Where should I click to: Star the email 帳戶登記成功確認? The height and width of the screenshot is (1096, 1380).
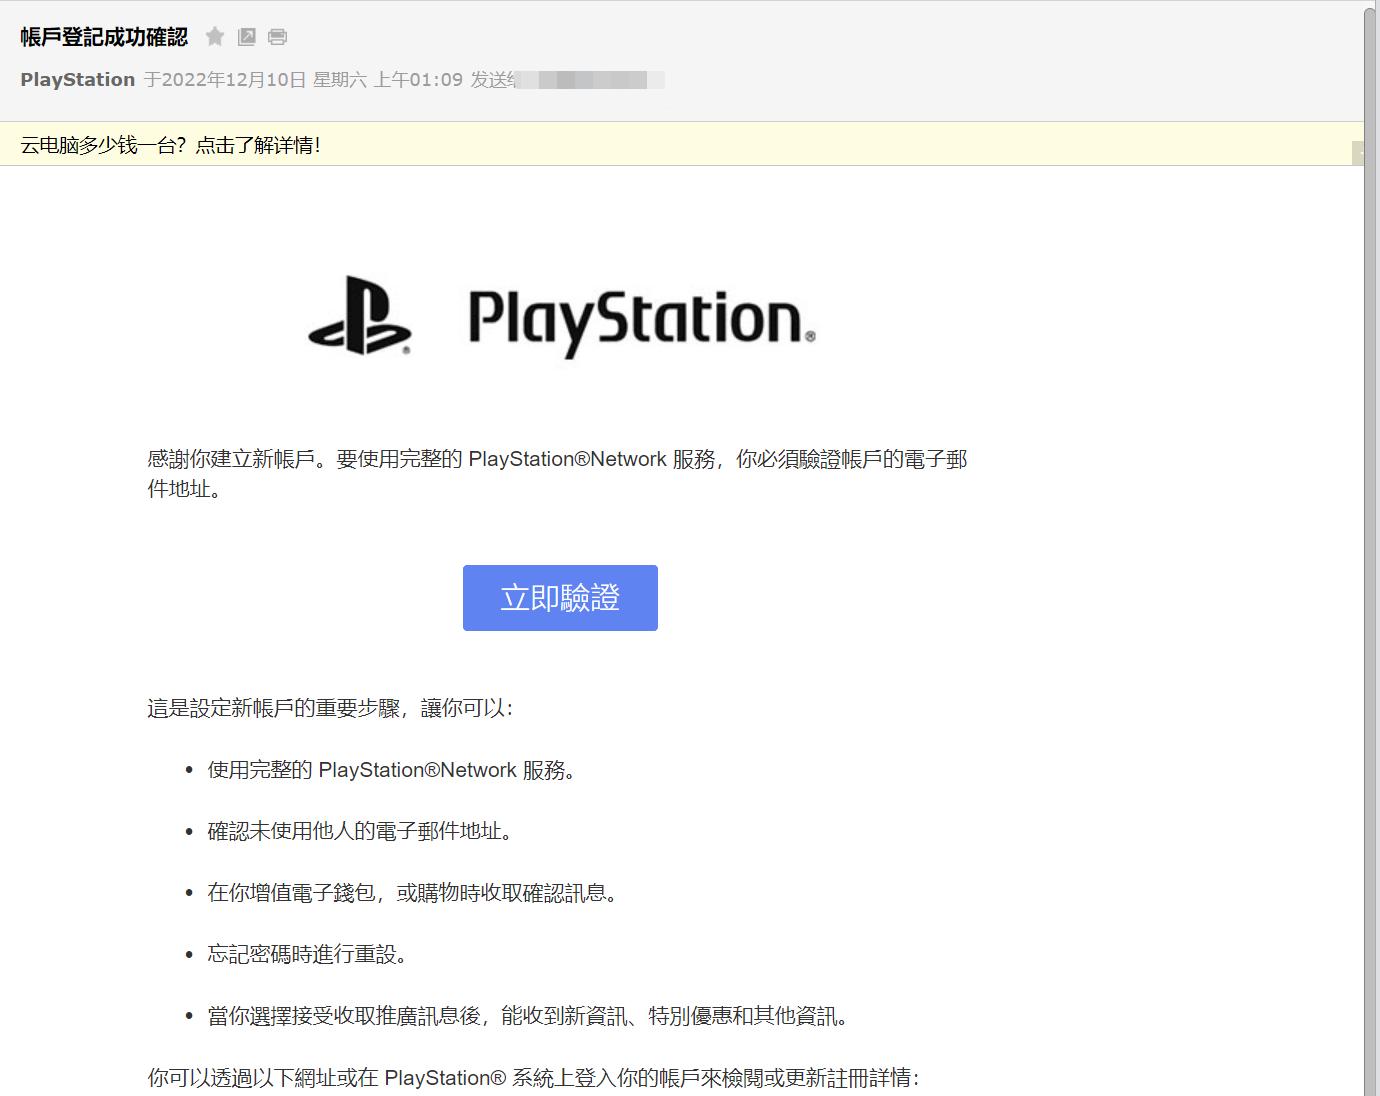214,36
